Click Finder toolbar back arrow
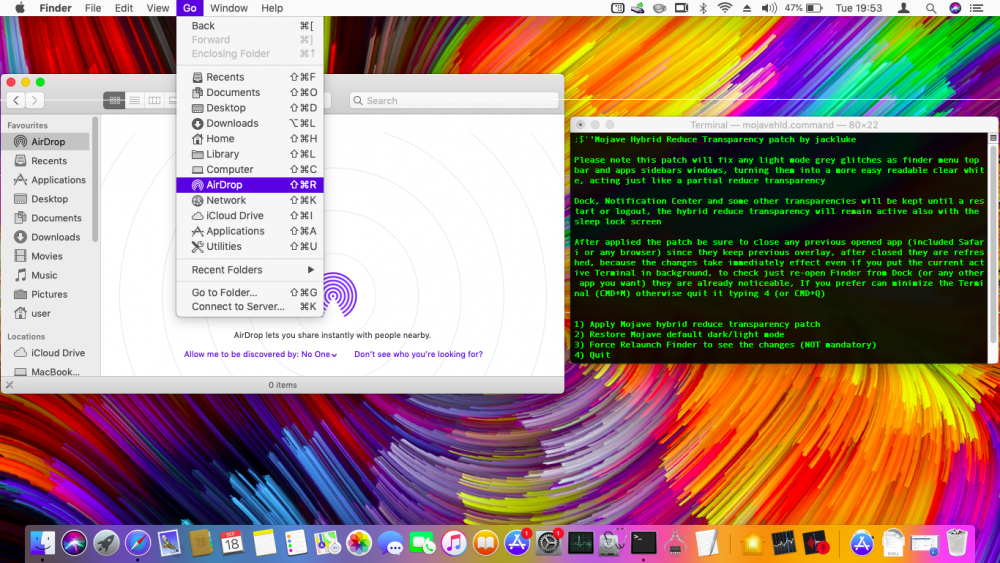Viewport: 1000px width, 563px height. coord(16,100)
